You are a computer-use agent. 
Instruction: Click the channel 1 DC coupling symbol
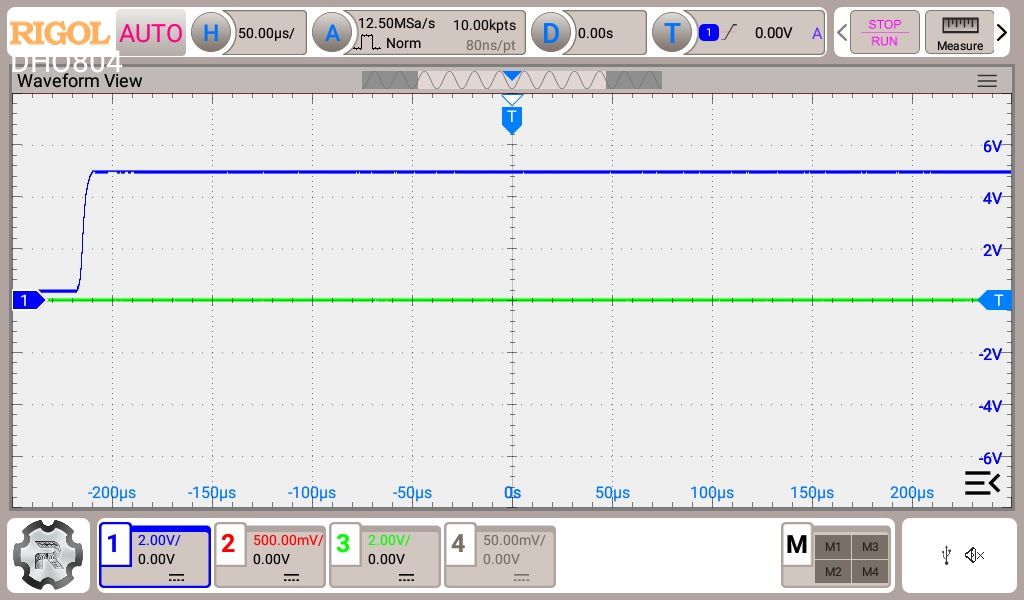click(176, 578)
